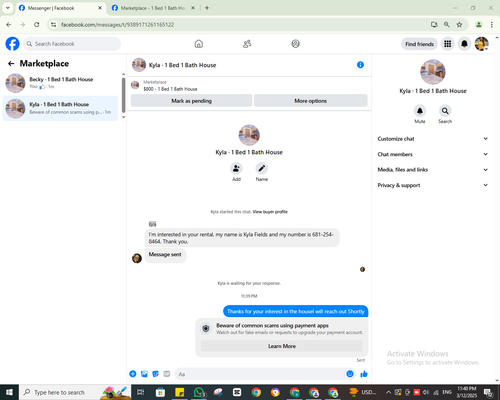Expand Customize chat section
500x400 pixels.
click(432, 139)
